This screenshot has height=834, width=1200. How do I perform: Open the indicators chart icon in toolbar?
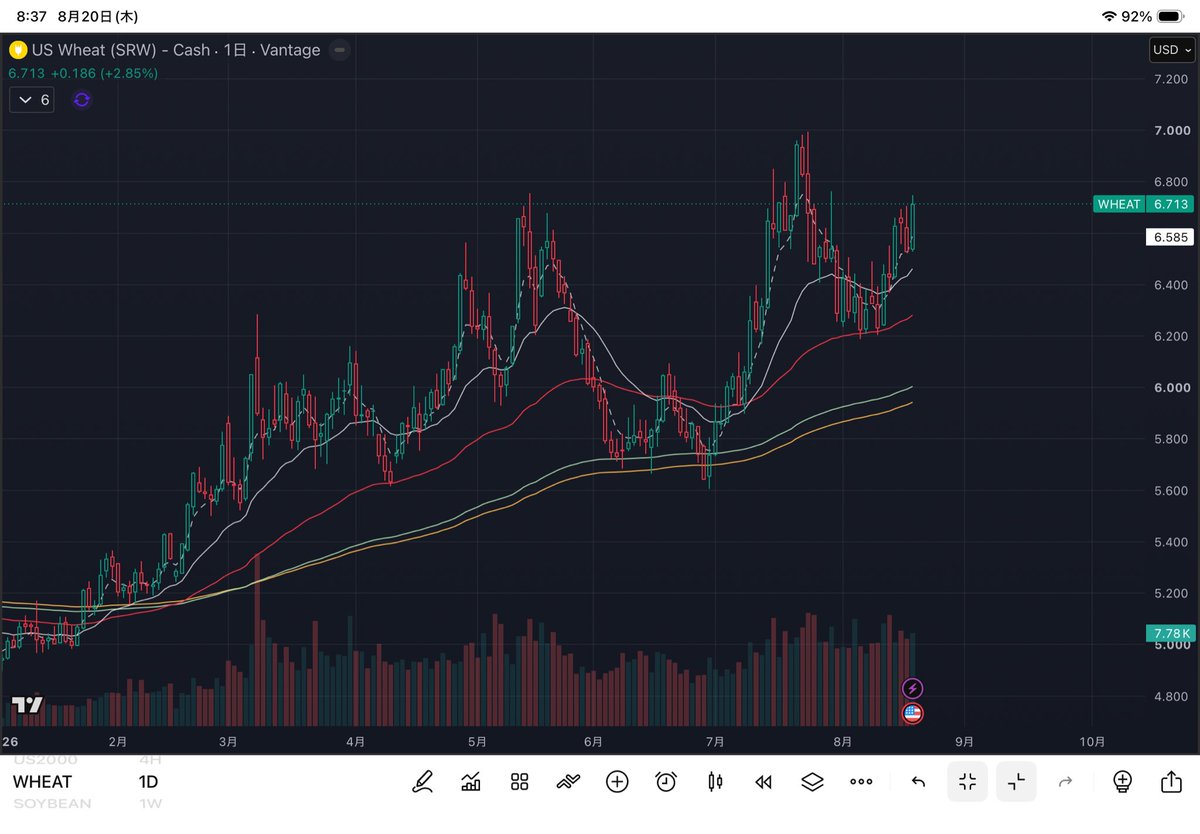470,782
